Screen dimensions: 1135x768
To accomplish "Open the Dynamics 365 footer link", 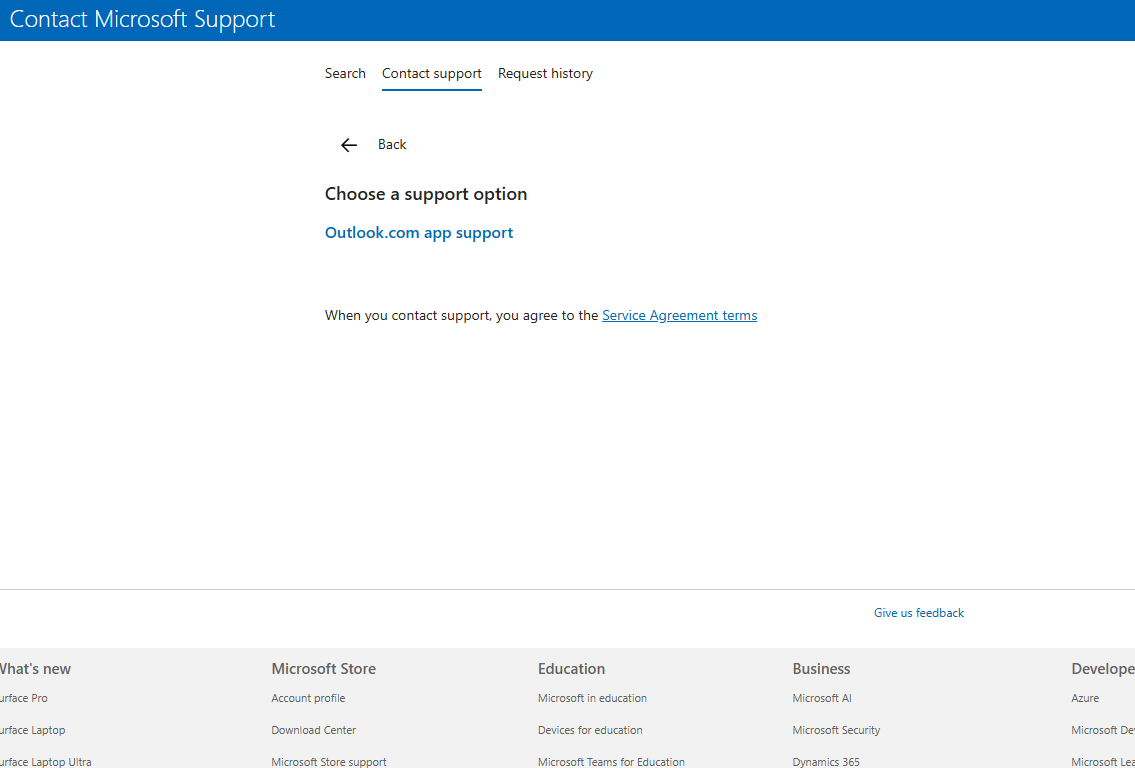I will [x=826, y=762].
